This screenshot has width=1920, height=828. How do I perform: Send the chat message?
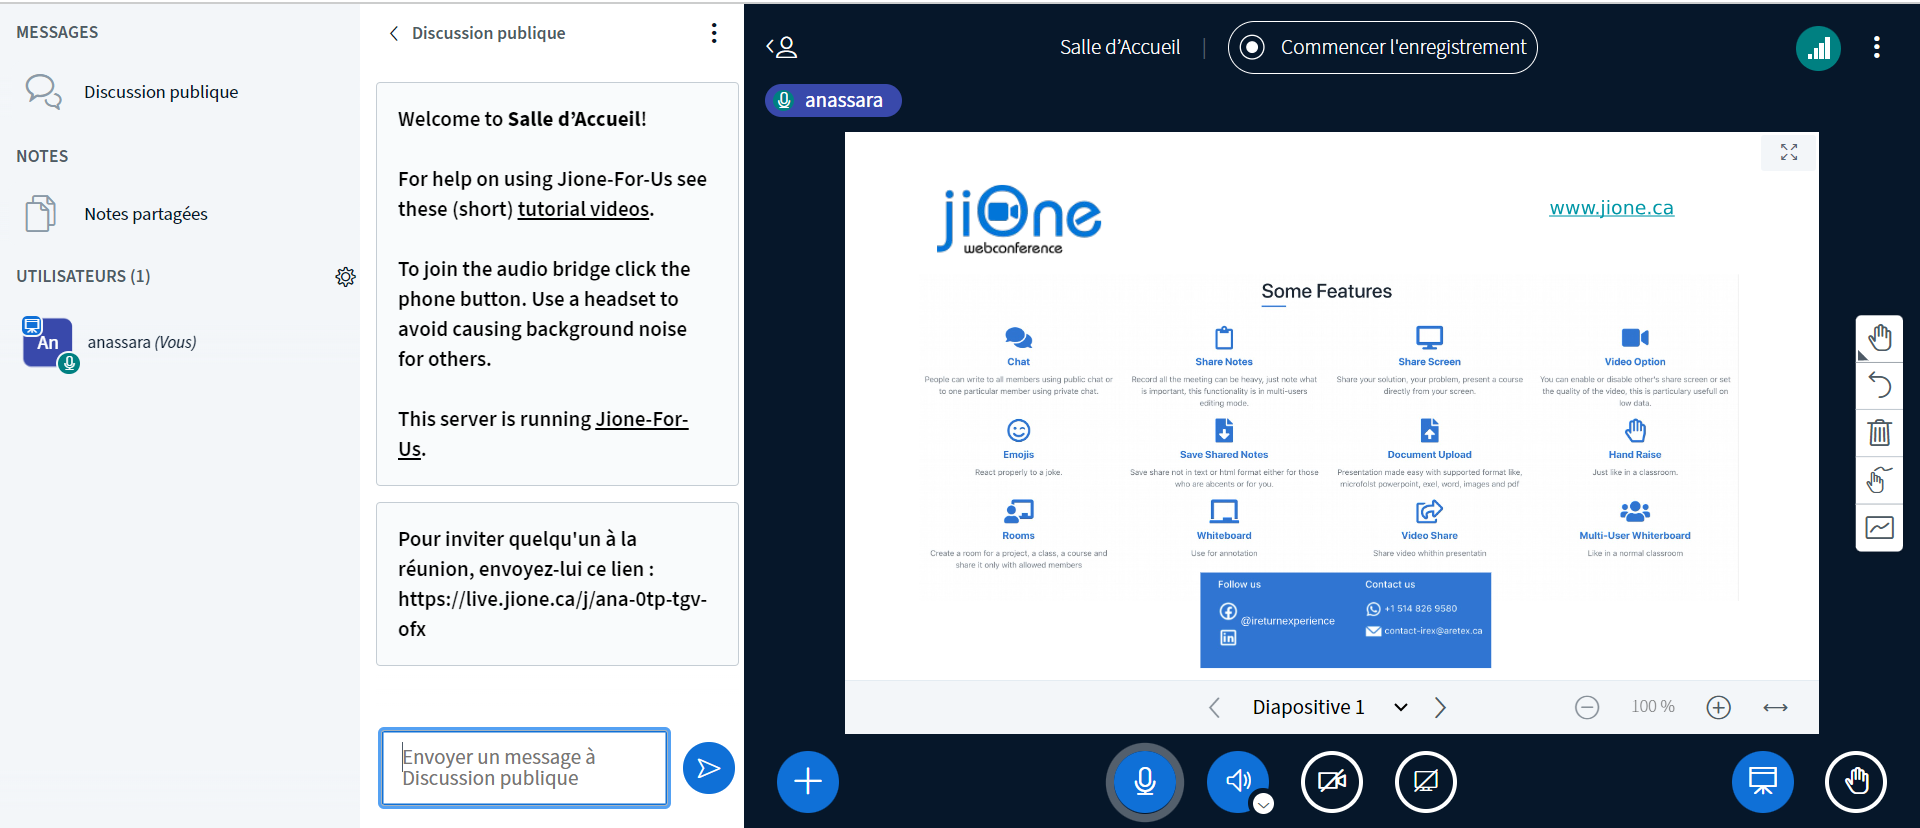[709, 768]
